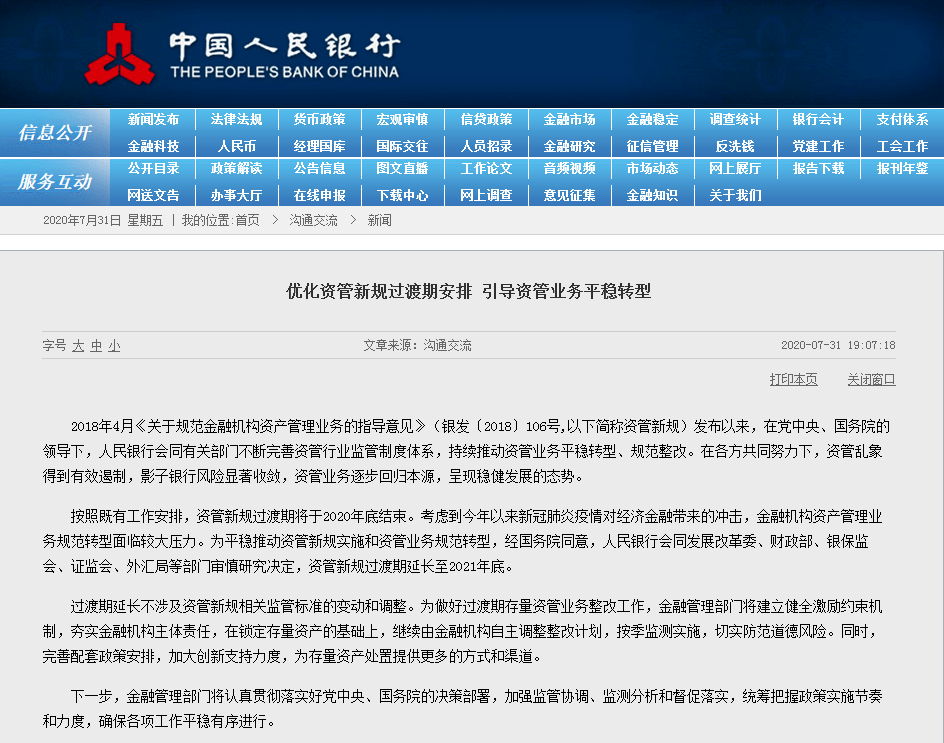Open 公开目录 under 服务互动
Viewport: 944px width, 743px height.
tap(154, 169)
